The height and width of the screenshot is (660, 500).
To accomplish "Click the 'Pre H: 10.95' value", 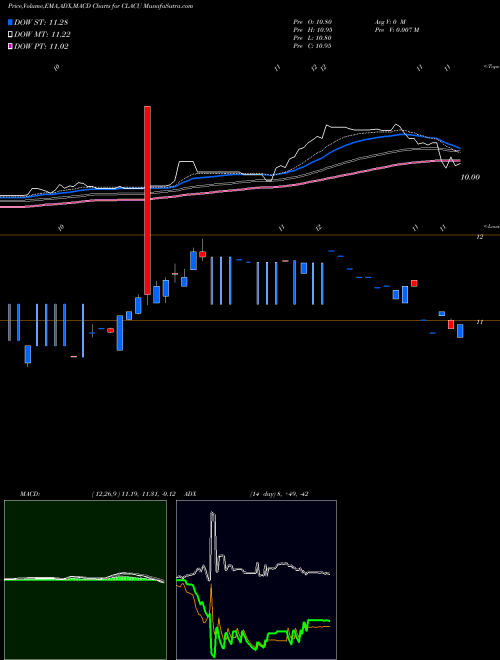I will (312, 30).
